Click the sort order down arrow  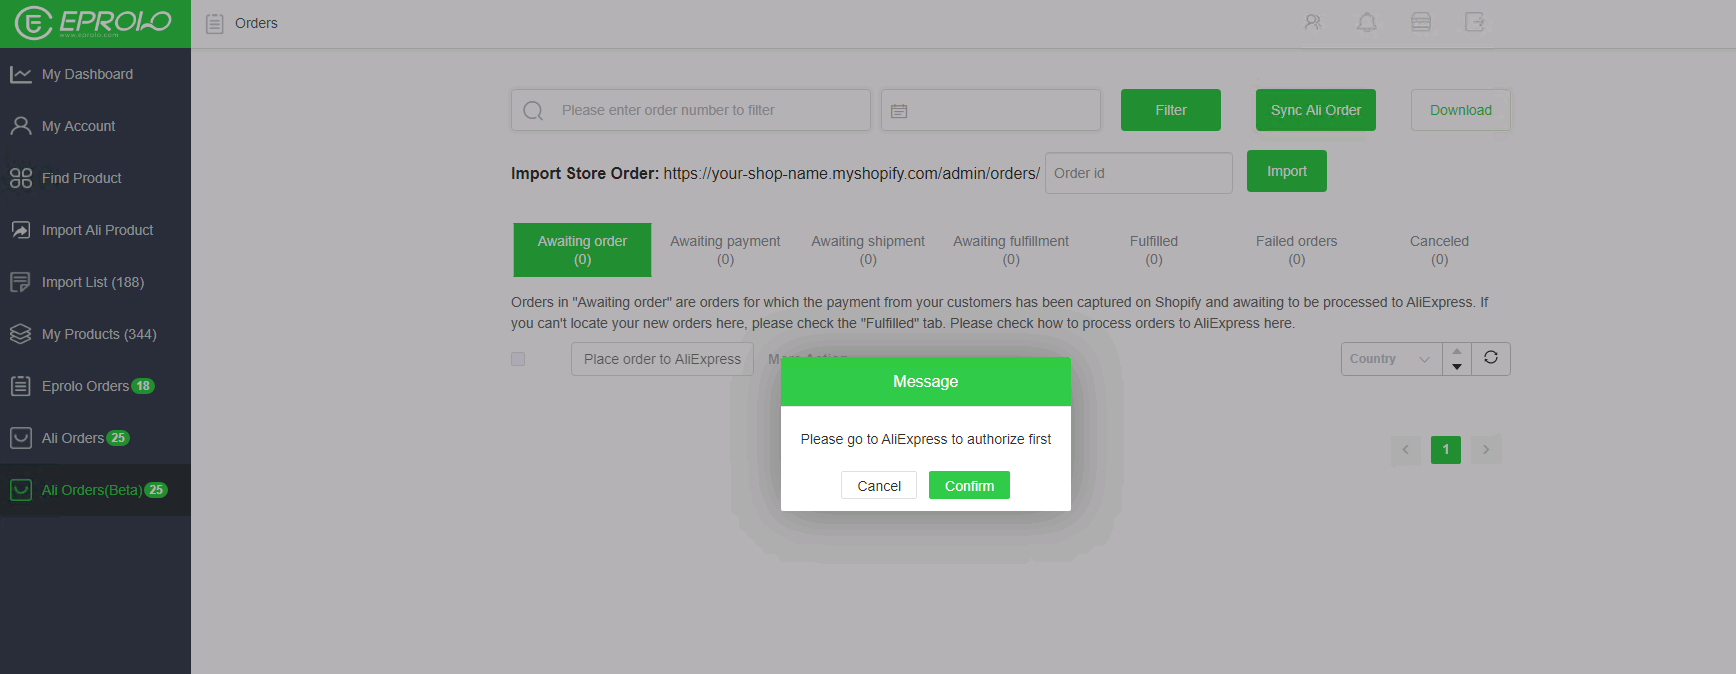click(1457, 367)
